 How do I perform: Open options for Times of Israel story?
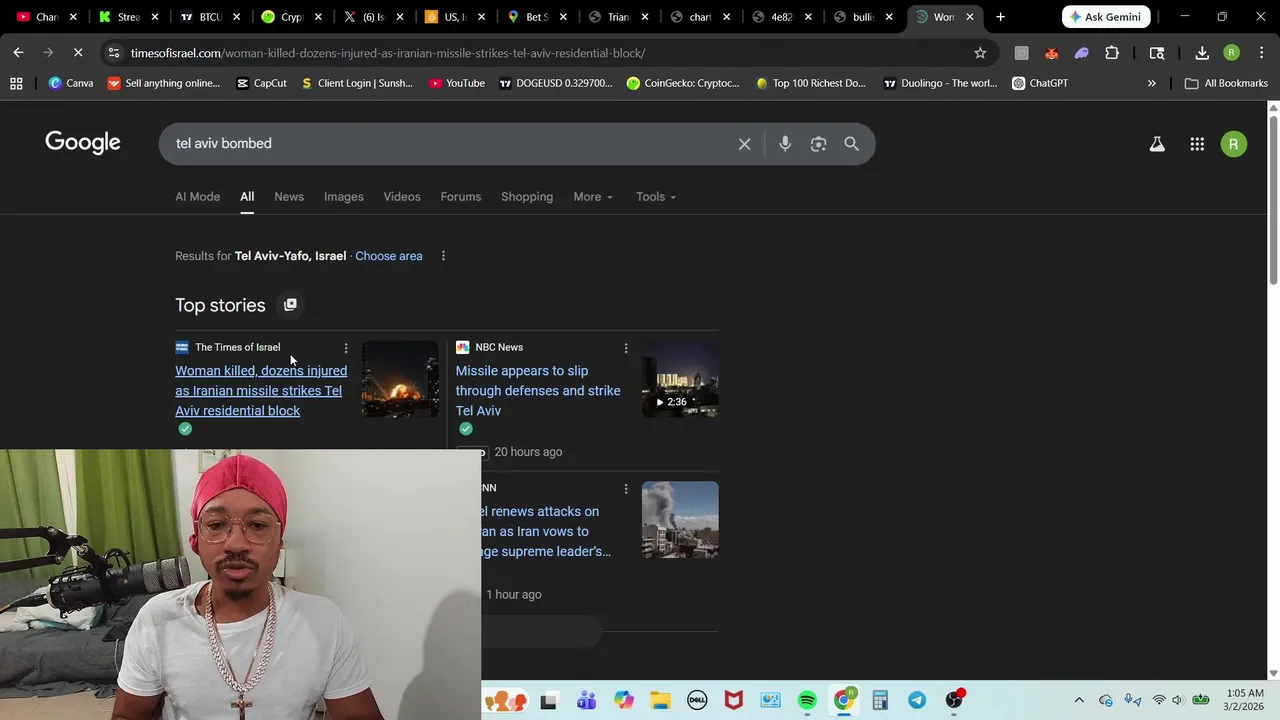346,348
